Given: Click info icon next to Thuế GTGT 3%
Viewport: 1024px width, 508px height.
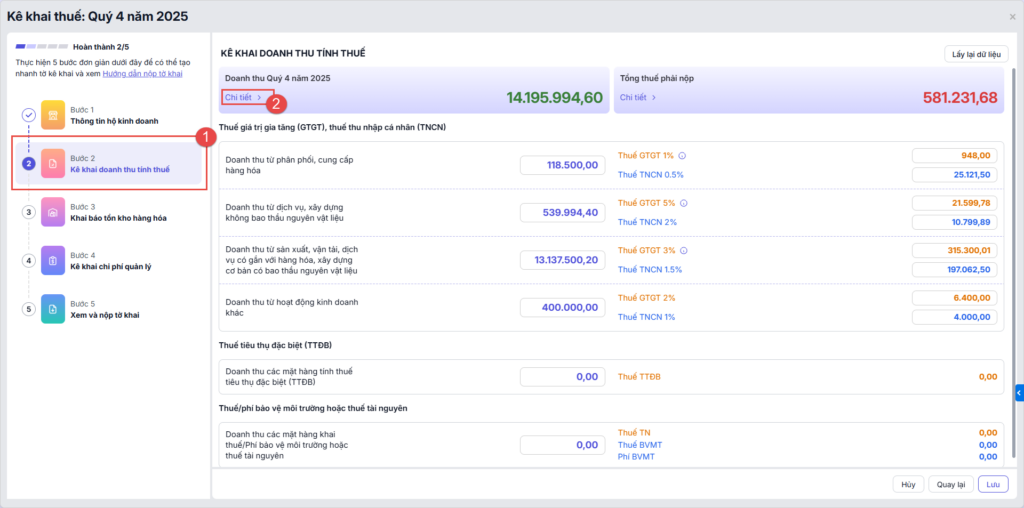Looking at the screenshot, I should [x=682, y=250].
